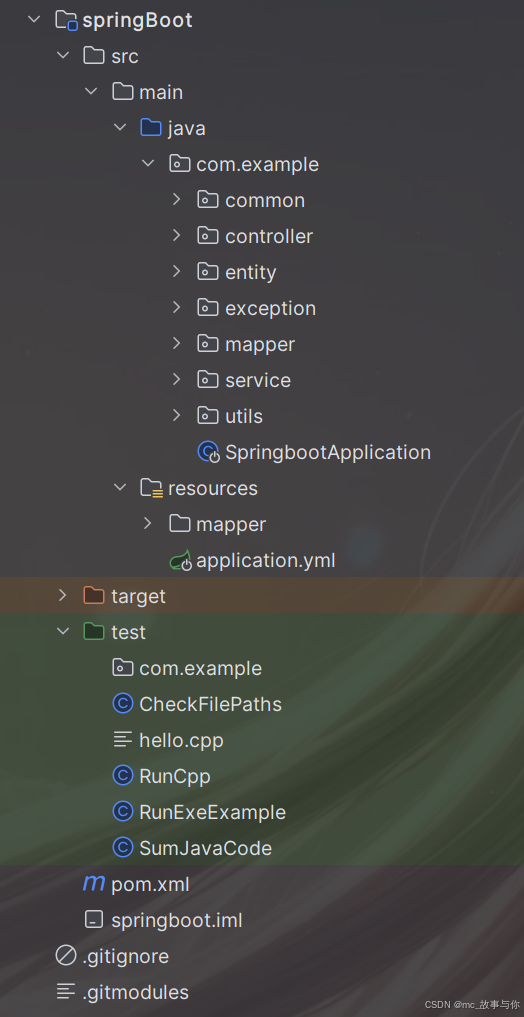Select the RunExeExample class
Screen dimensions: 524x1017
click(212, 812)
